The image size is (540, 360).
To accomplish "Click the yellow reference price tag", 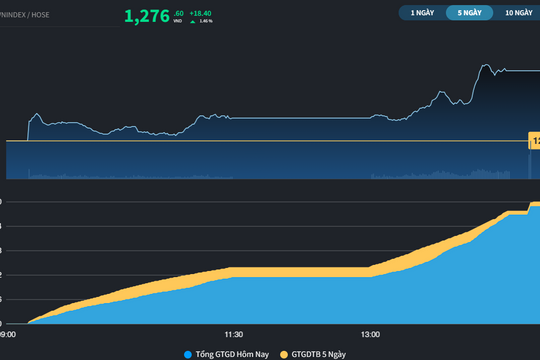I will coord(534,141).
